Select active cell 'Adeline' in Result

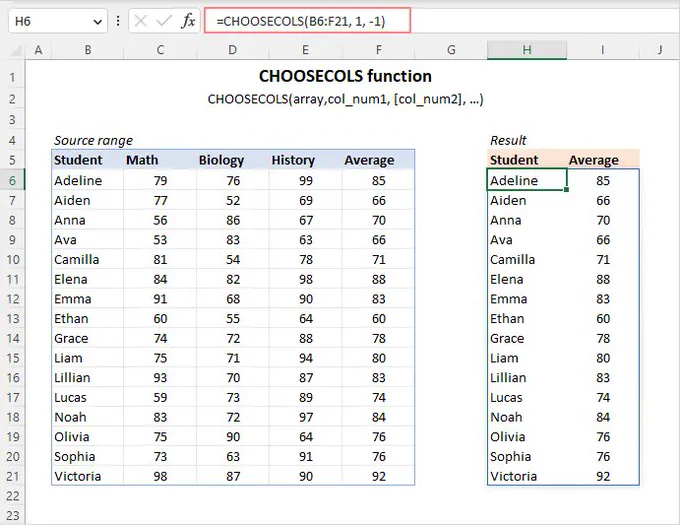point(527,180)
